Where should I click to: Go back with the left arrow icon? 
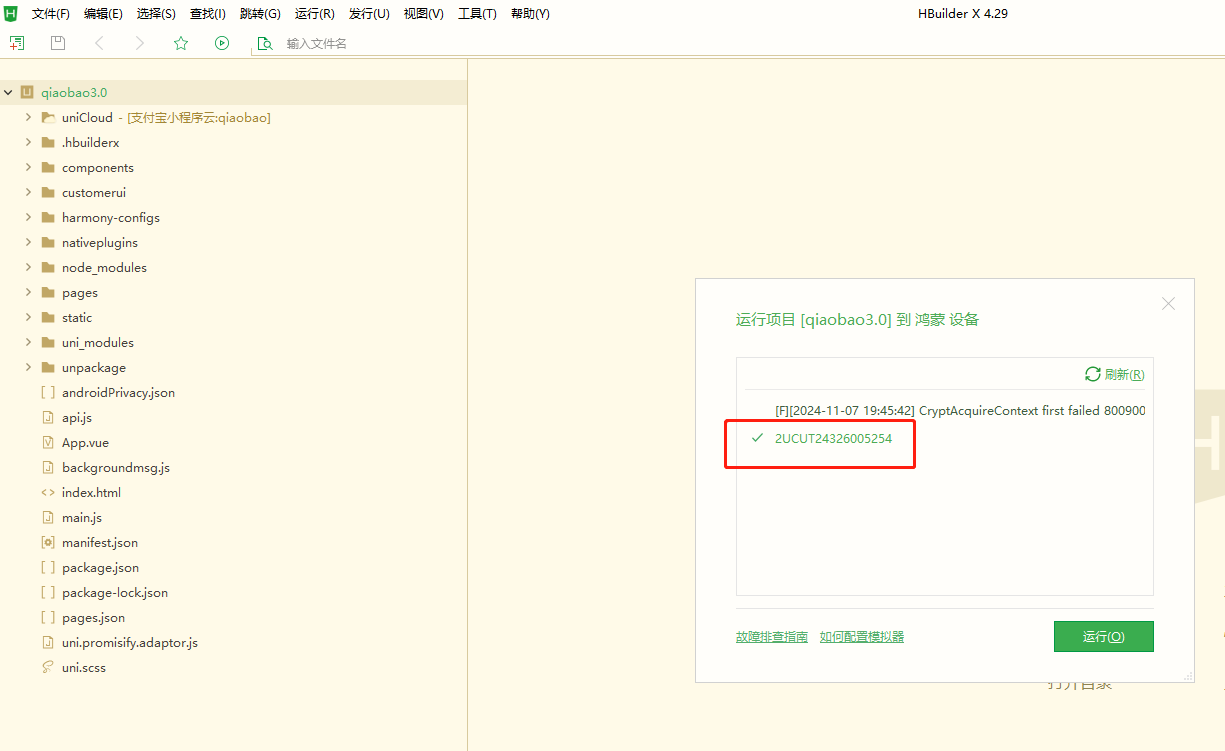pyautogui.click(x=98, y=43)
